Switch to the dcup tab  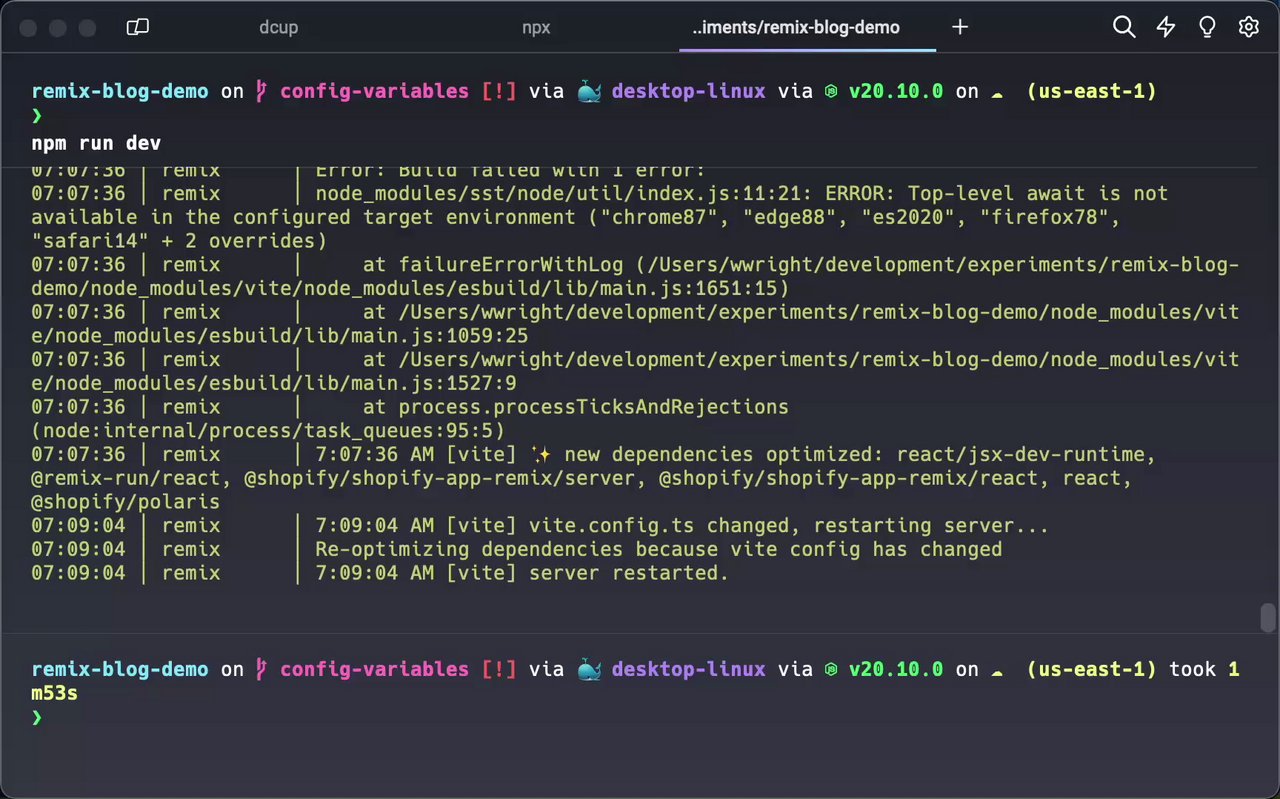coord(278,27)
